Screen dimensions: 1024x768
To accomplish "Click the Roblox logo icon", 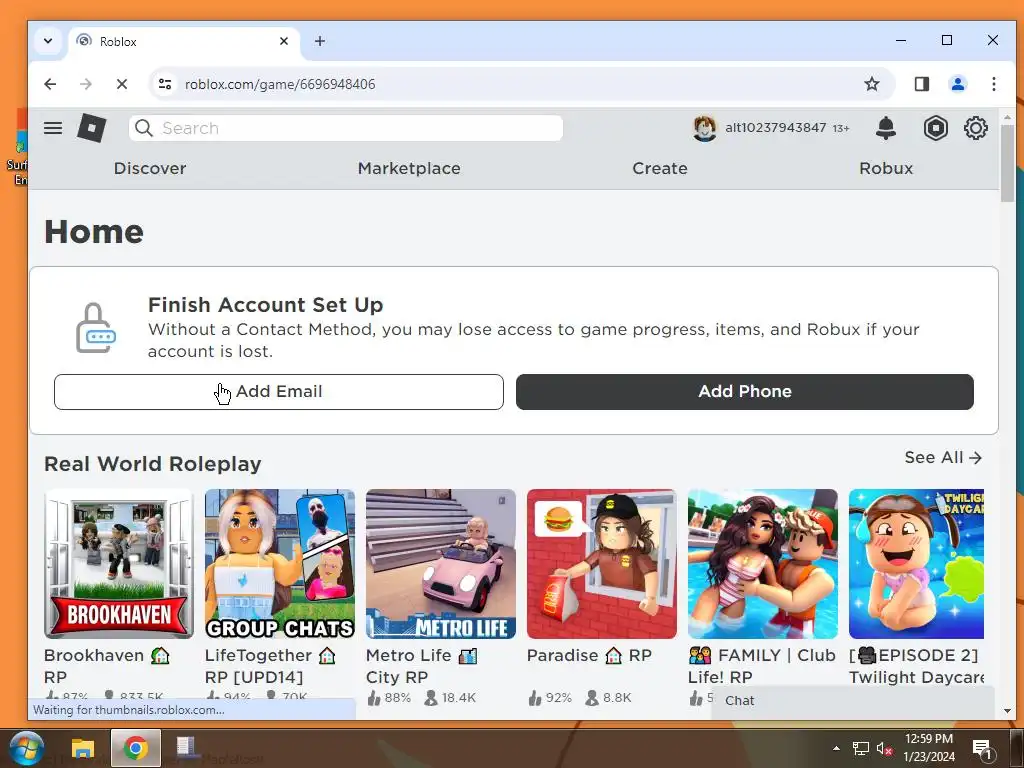I will [x=91, y=127].
